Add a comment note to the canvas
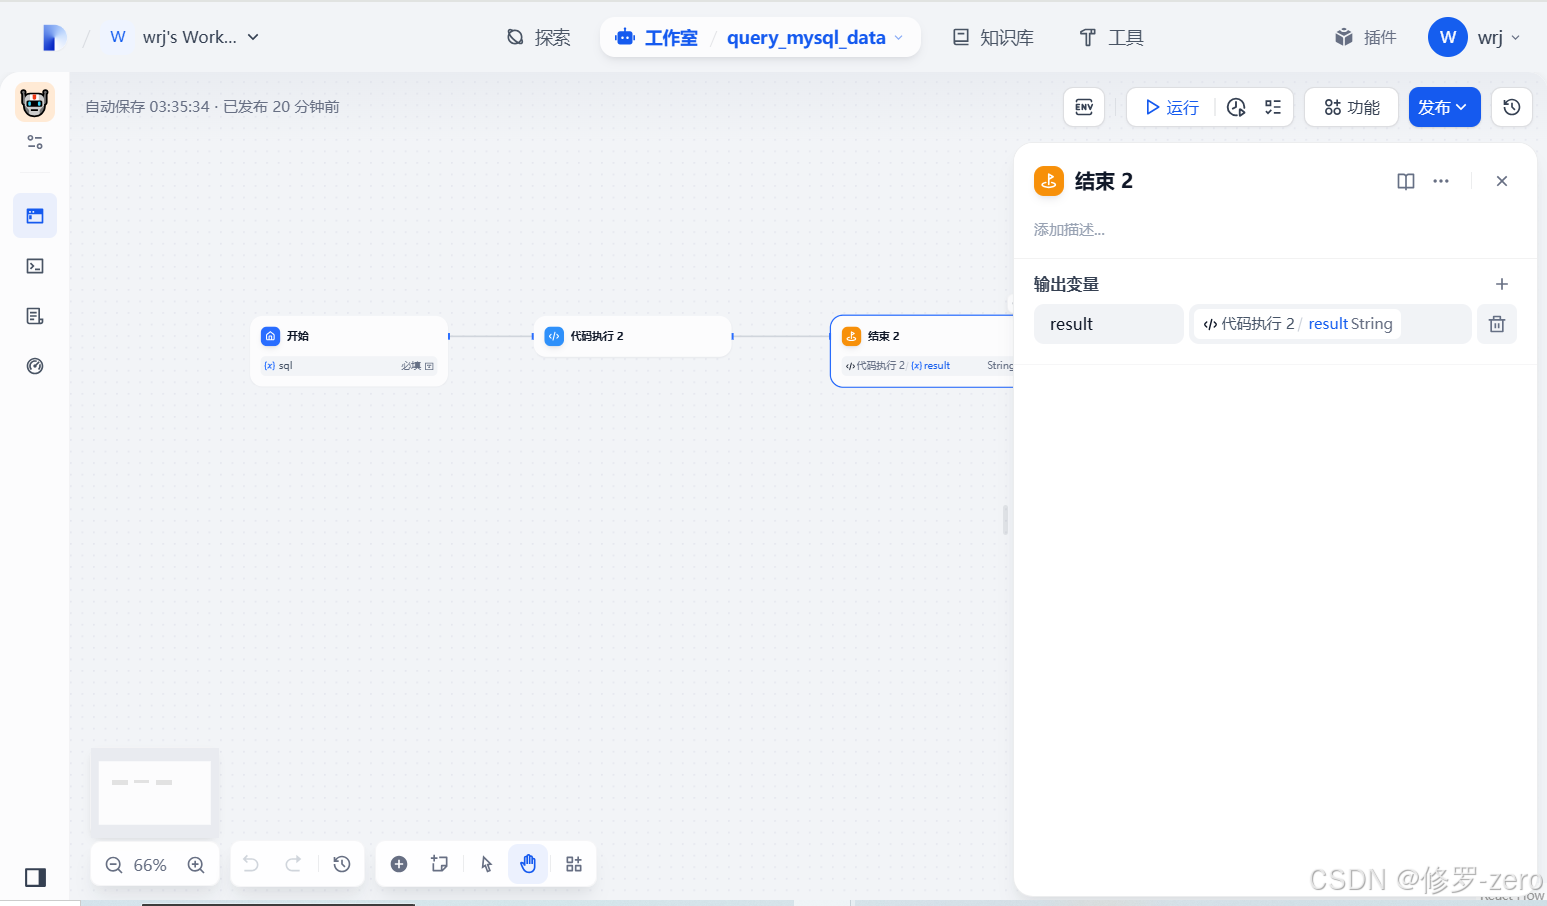 (x=440, y=863)
